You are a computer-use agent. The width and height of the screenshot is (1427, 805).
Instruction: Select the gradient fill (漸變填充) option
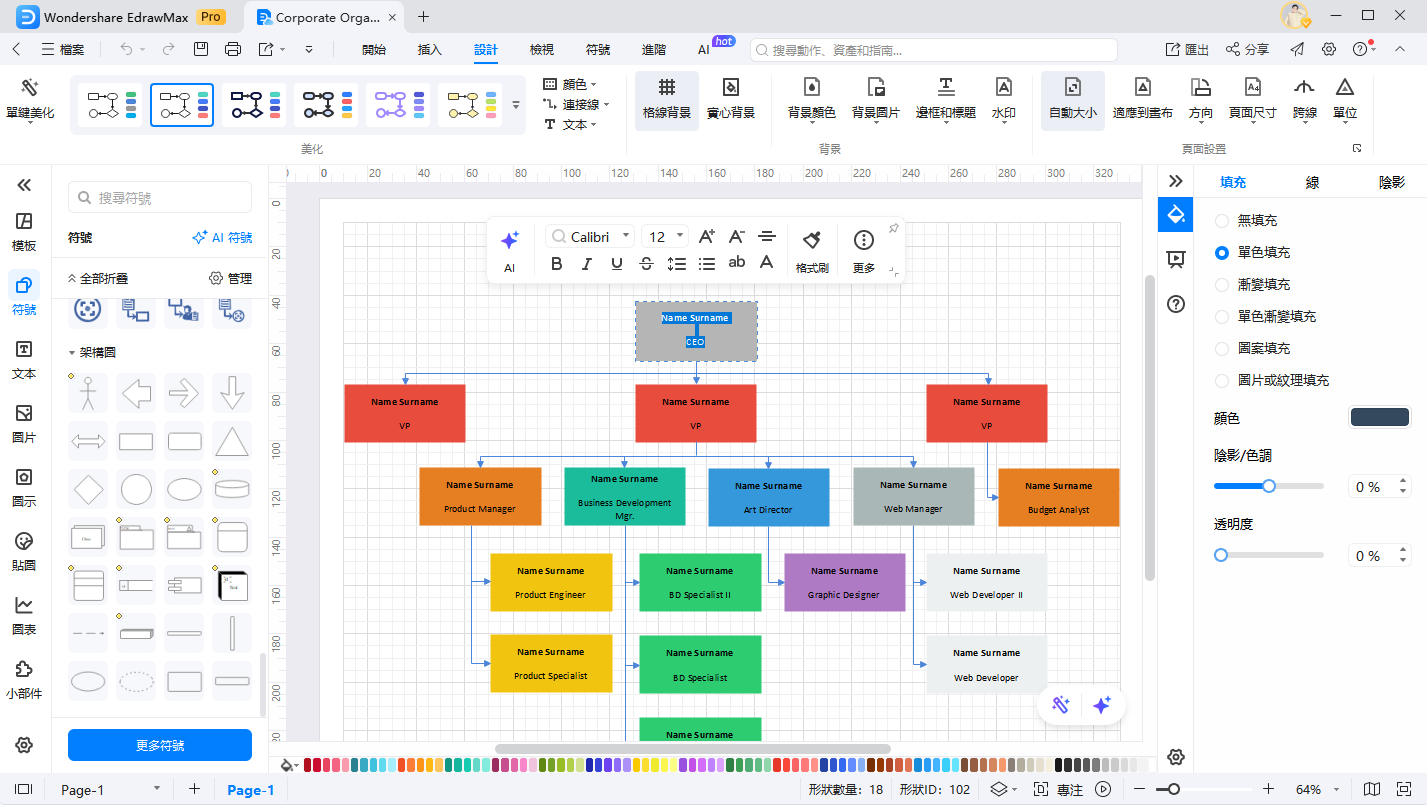[1221, 284]
